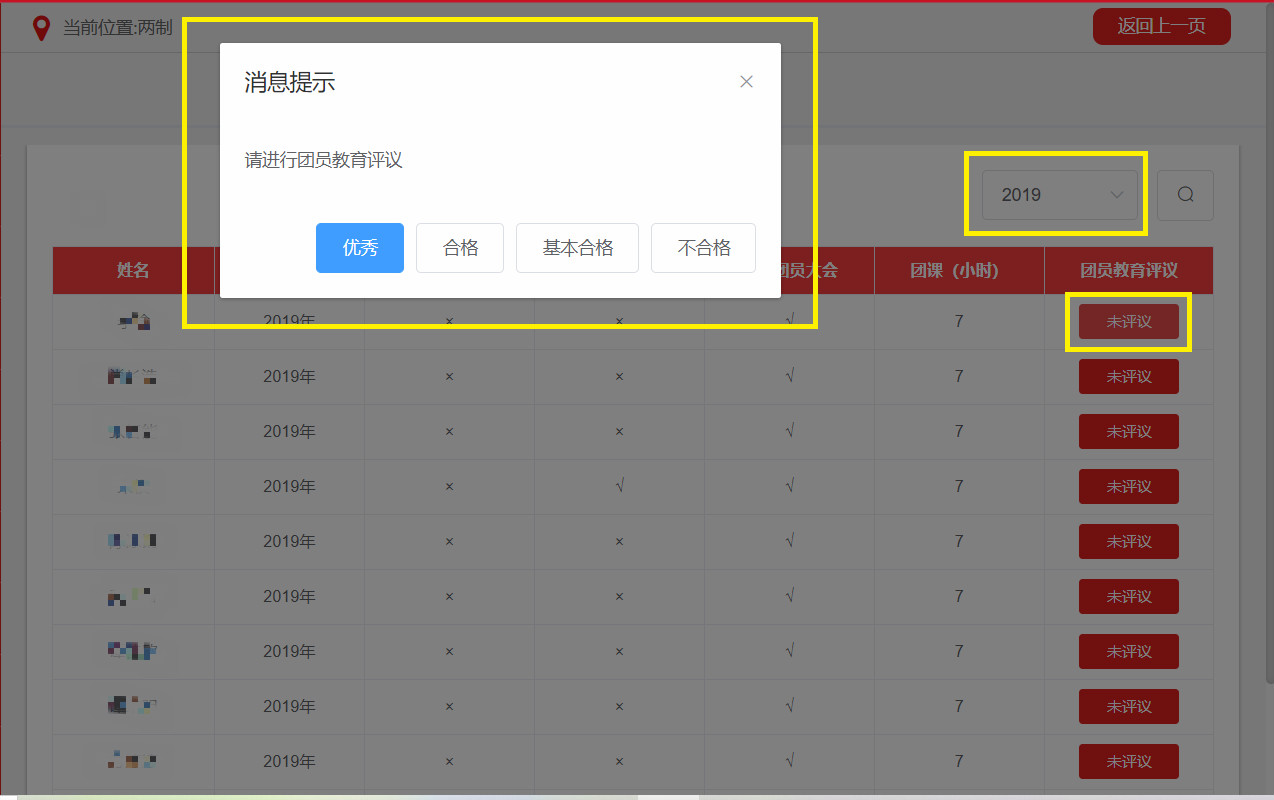Click the 团员教育评议 column header
This screenshot has width=1274, height=800.
[x=1128, y=271]
